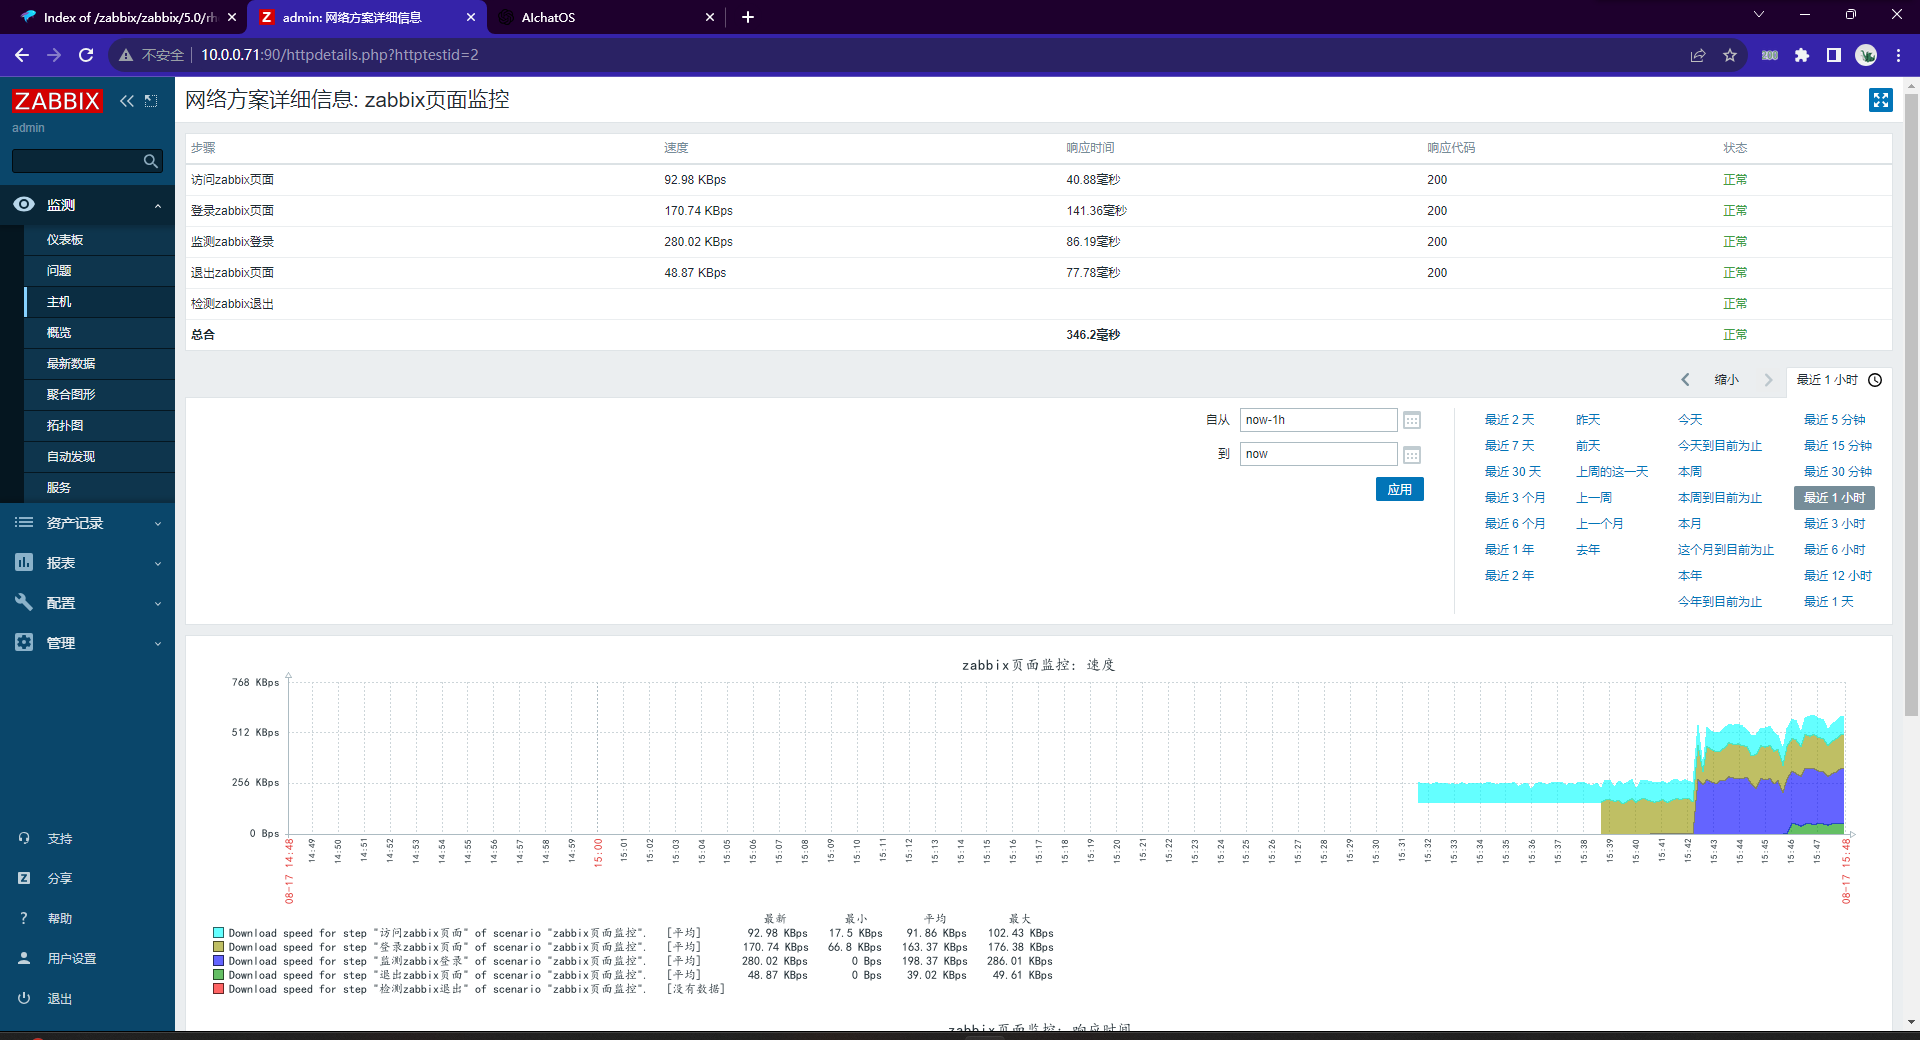Toggle kiosk fullscreen mode icon
Image resolution: width=1920 pixels, height=1040 pixels.
(x=1880, y=100)
